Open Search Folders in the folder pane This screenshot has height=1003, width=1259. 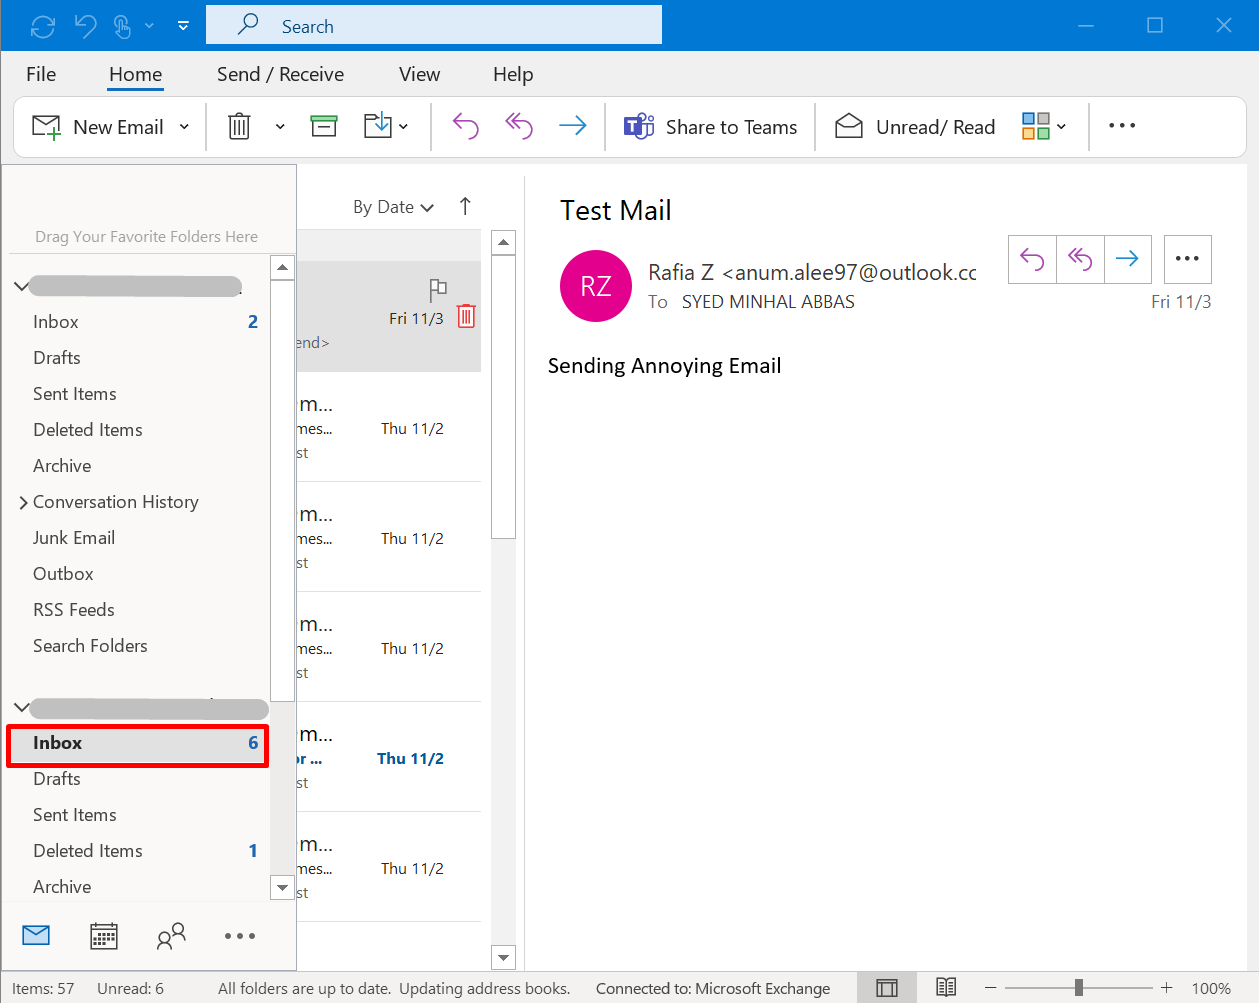[x=90, y=646]
